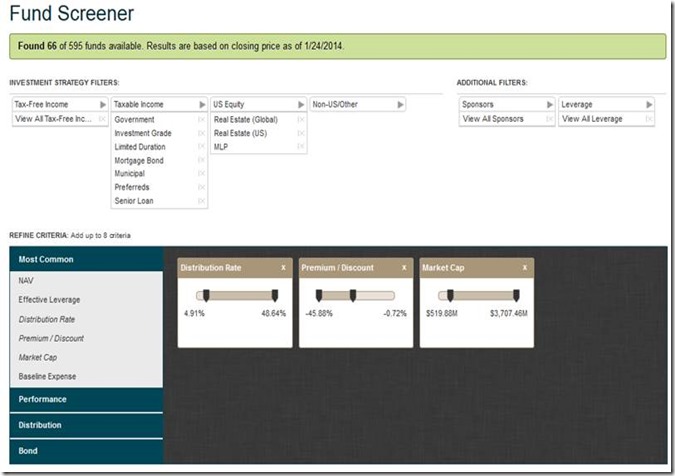This screenshot has width=675, height=476.
Task: Expand the Performance criteria section
Action: [x=86, y=399]
